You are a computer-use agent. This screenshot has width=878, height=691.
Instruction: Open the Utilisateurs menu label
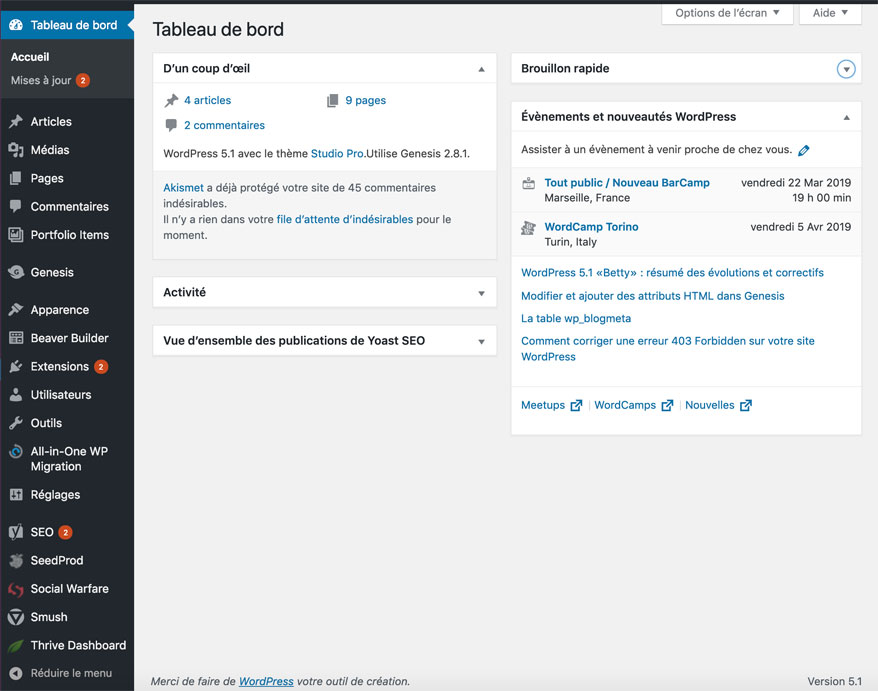coord(61,395)
